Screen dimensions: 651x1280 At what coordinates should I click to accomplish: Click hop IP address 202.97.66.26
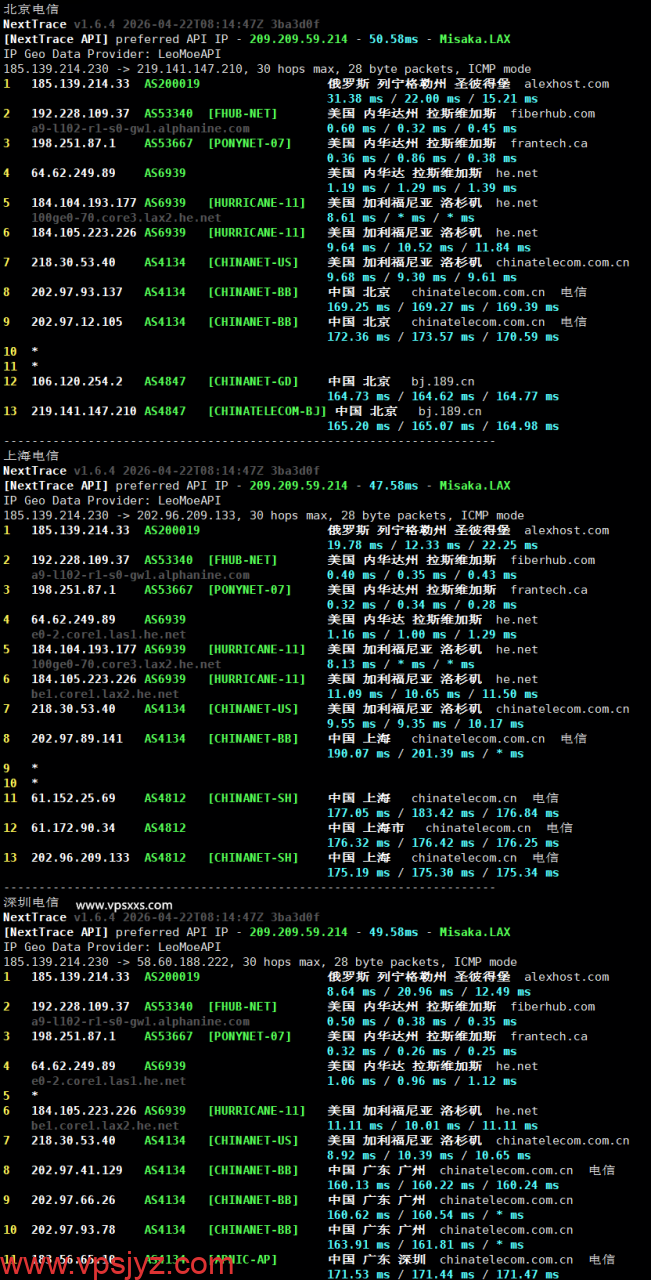pos(73,1201)
